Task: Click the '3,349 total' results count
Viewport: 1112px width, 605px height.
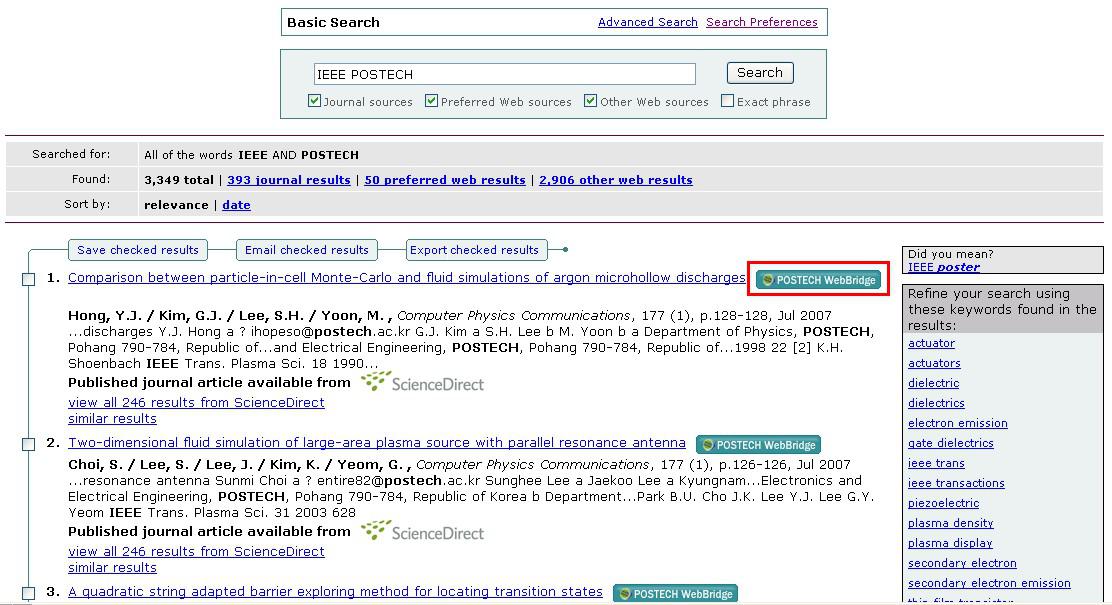Action: click(x=179, y=180)
